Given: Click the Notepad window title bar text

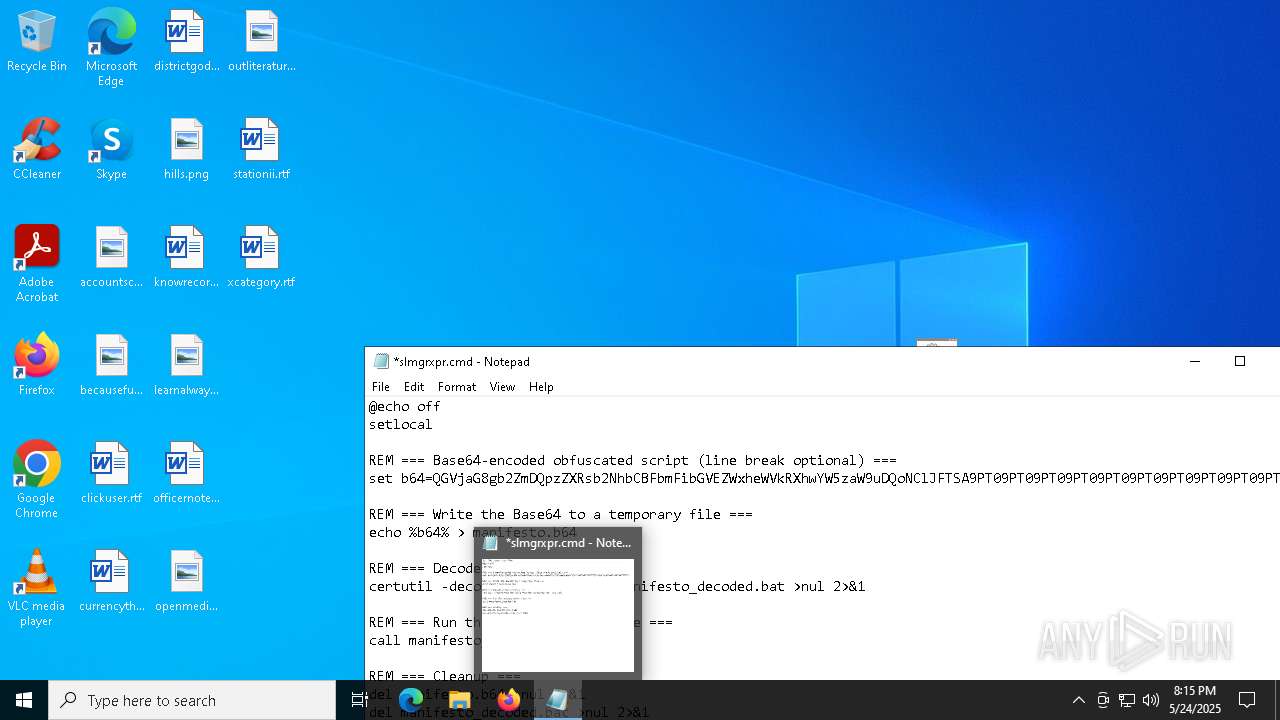Looking at the screenshot, I should click(x=461, y=362).
